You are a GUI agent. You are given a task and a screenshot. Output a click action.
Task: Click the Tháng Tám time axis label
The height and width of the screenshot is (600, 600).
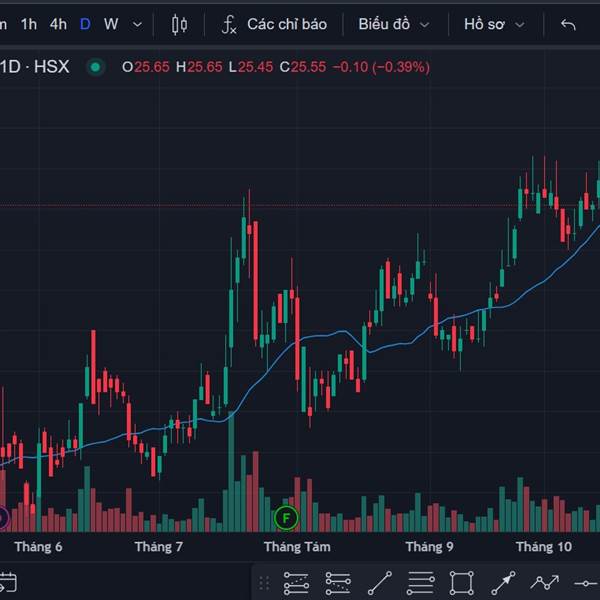(x=297, y=547)
